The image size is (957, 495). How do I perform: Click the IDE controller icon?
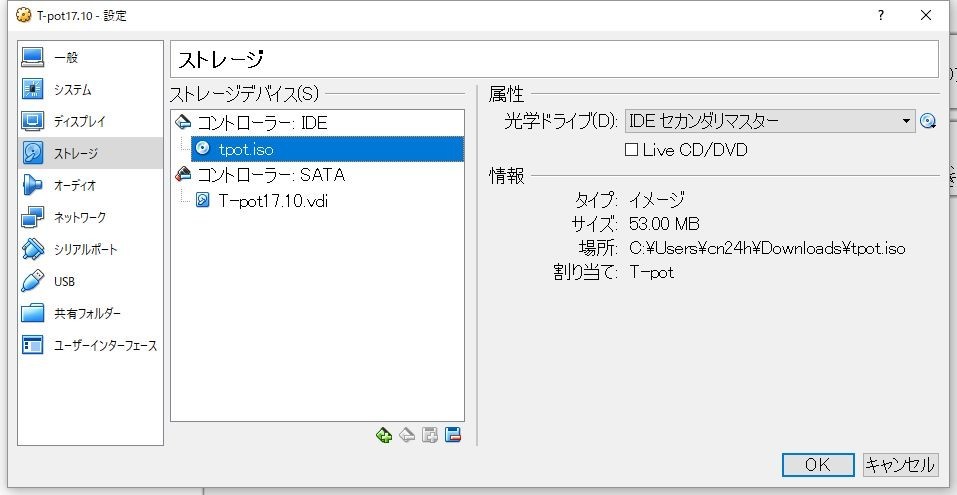click(x=182, y=123)
